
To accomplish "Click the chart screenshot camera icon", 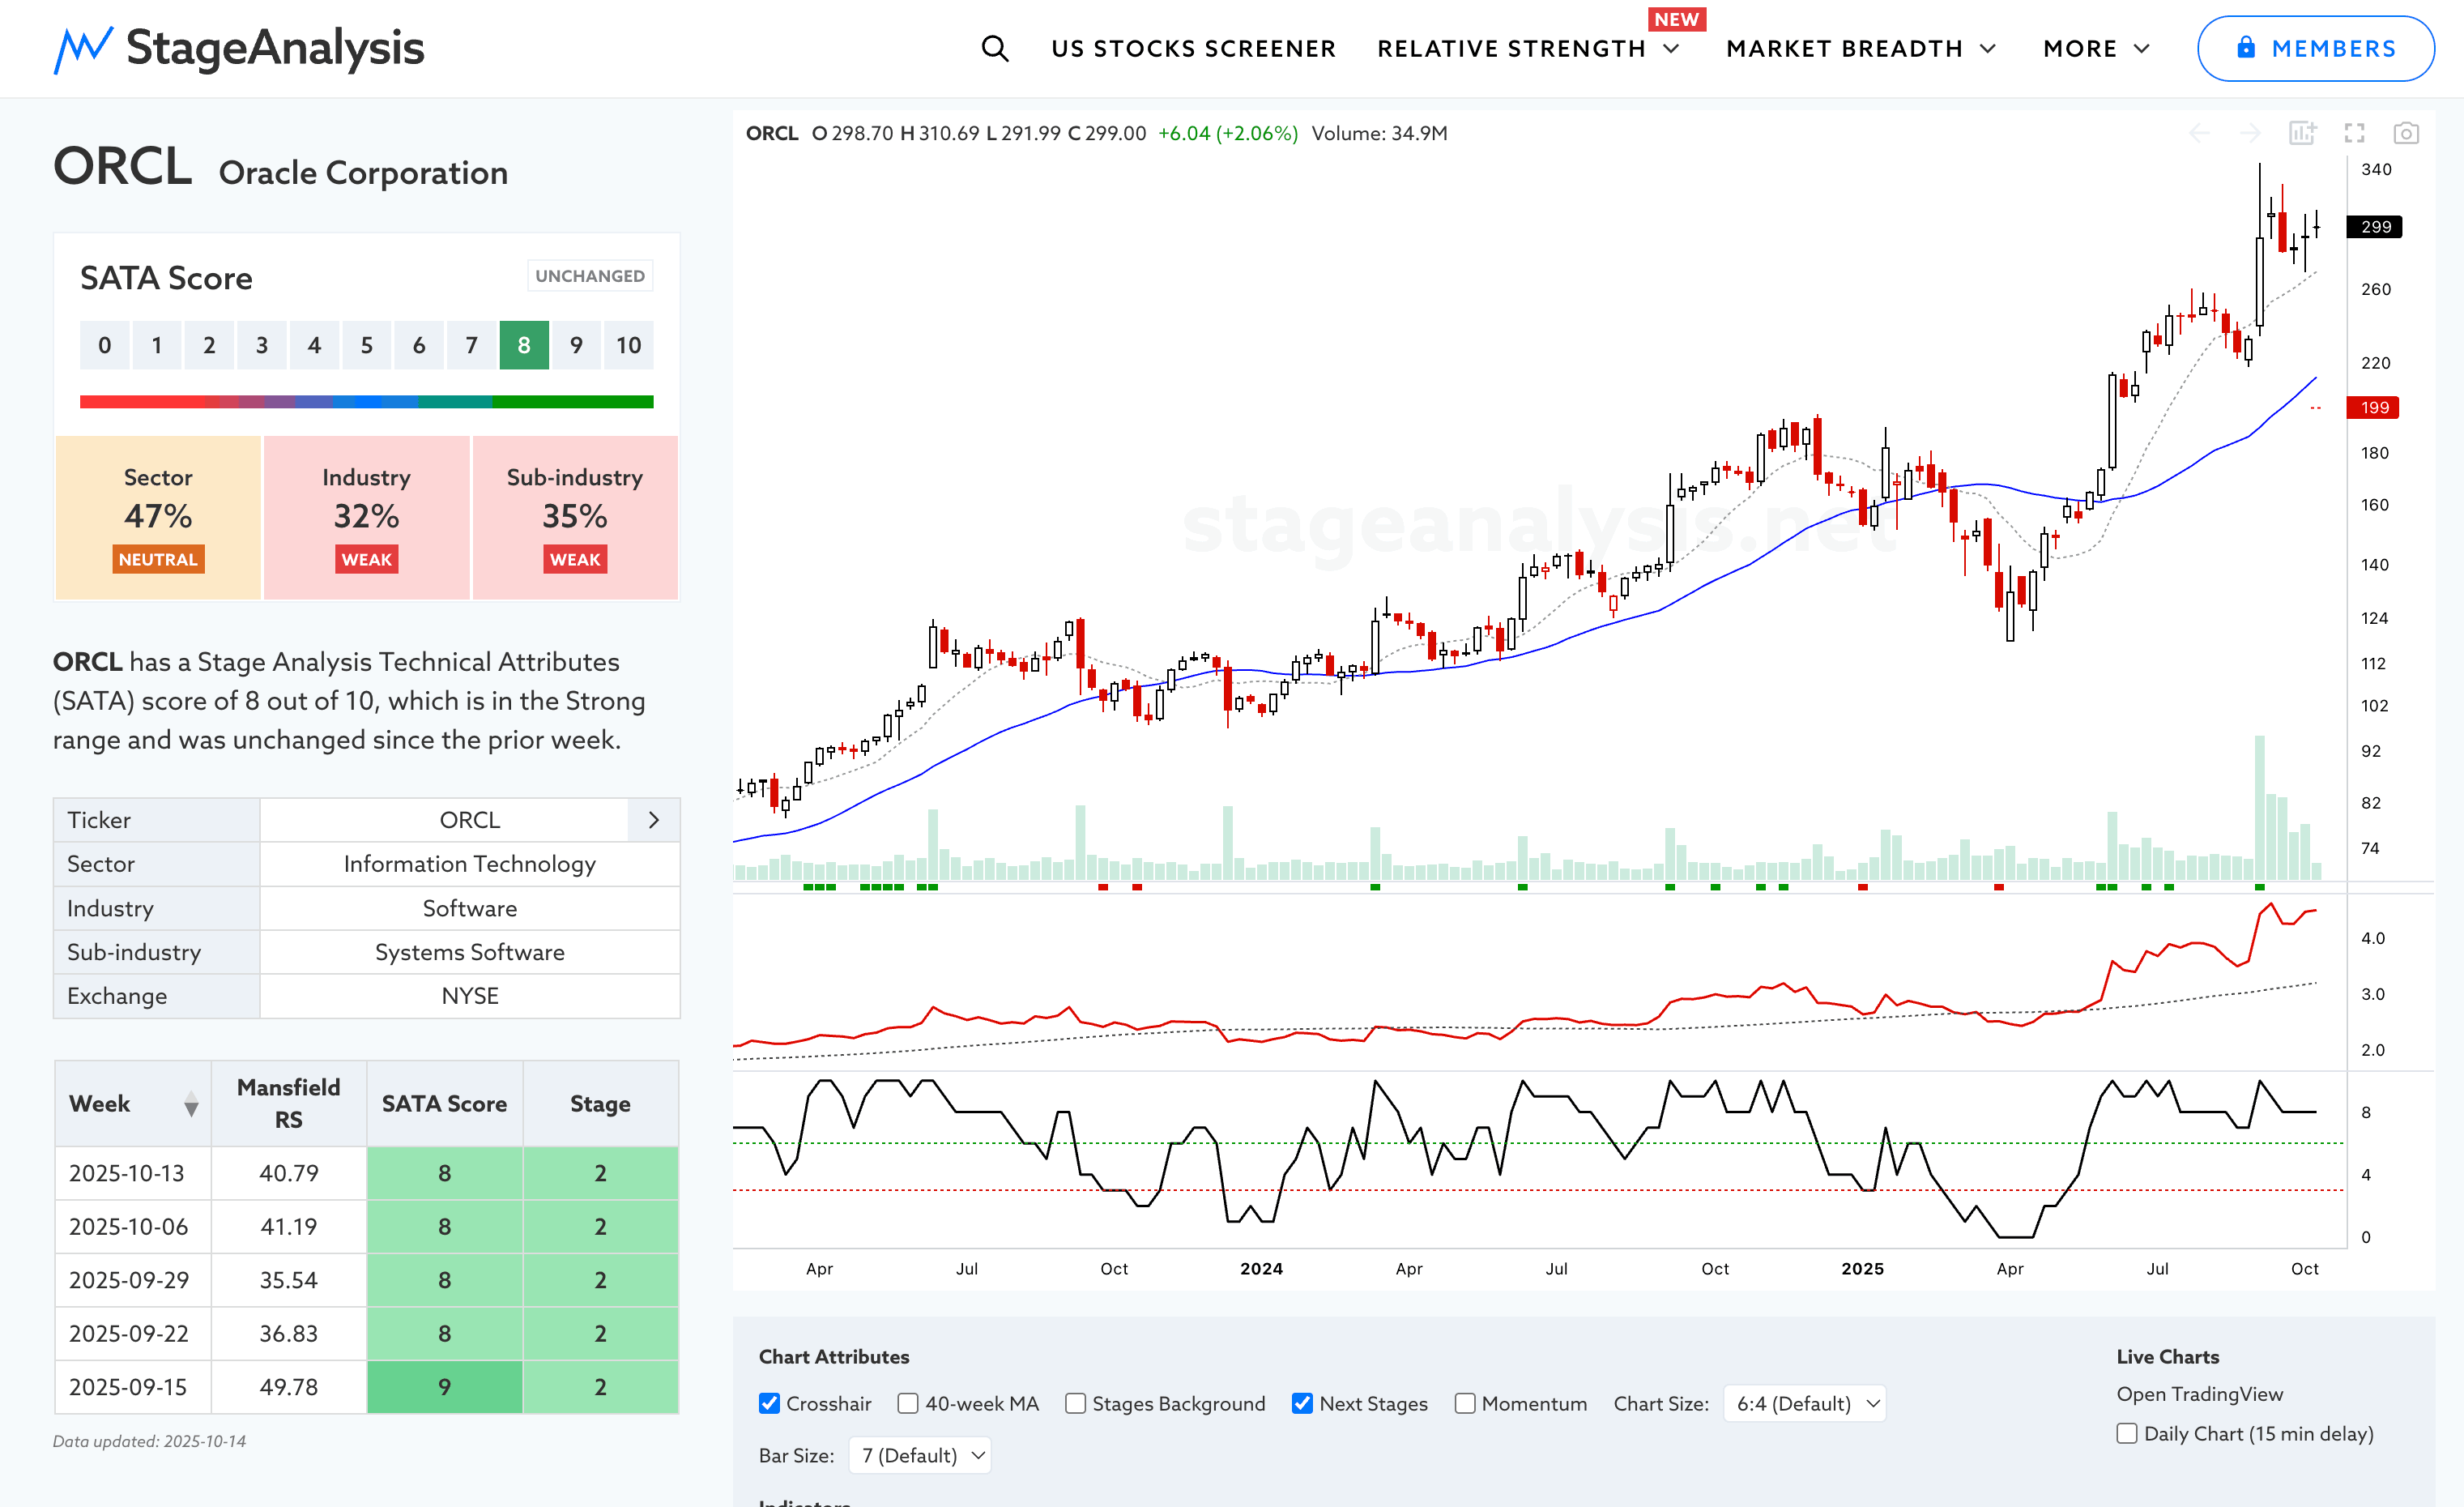I will pos(2405,133).
